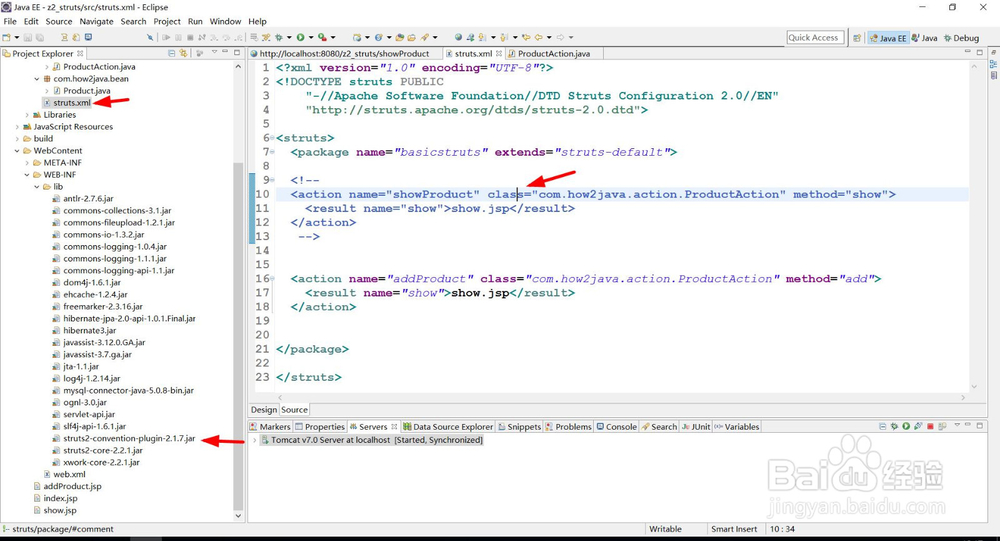Image resolution: width=1000 pixels, height=541 pixels.
Task: Click the Restore icon in the right sidebar
Action: pyautogui.click(x=994, y=52)
